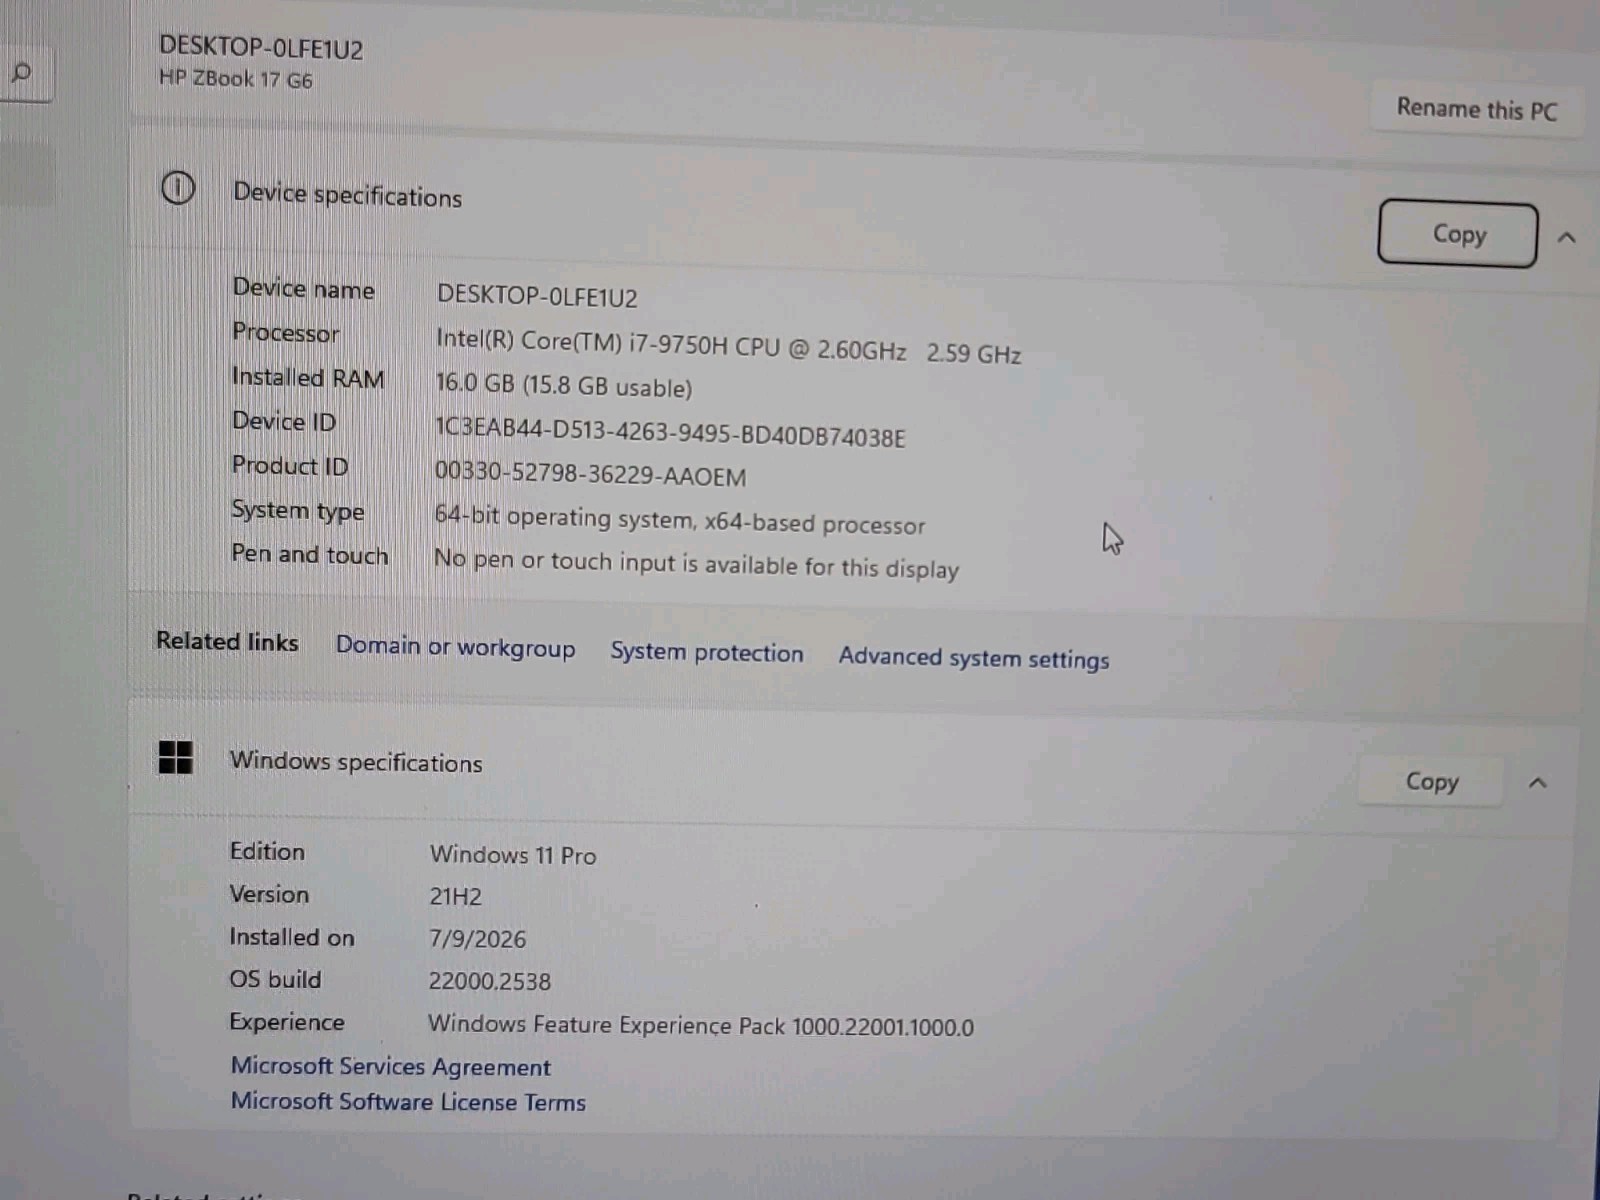1600x1200 pixels.
Task: Copy the device specifications
Action: [x=1457, y=234]
